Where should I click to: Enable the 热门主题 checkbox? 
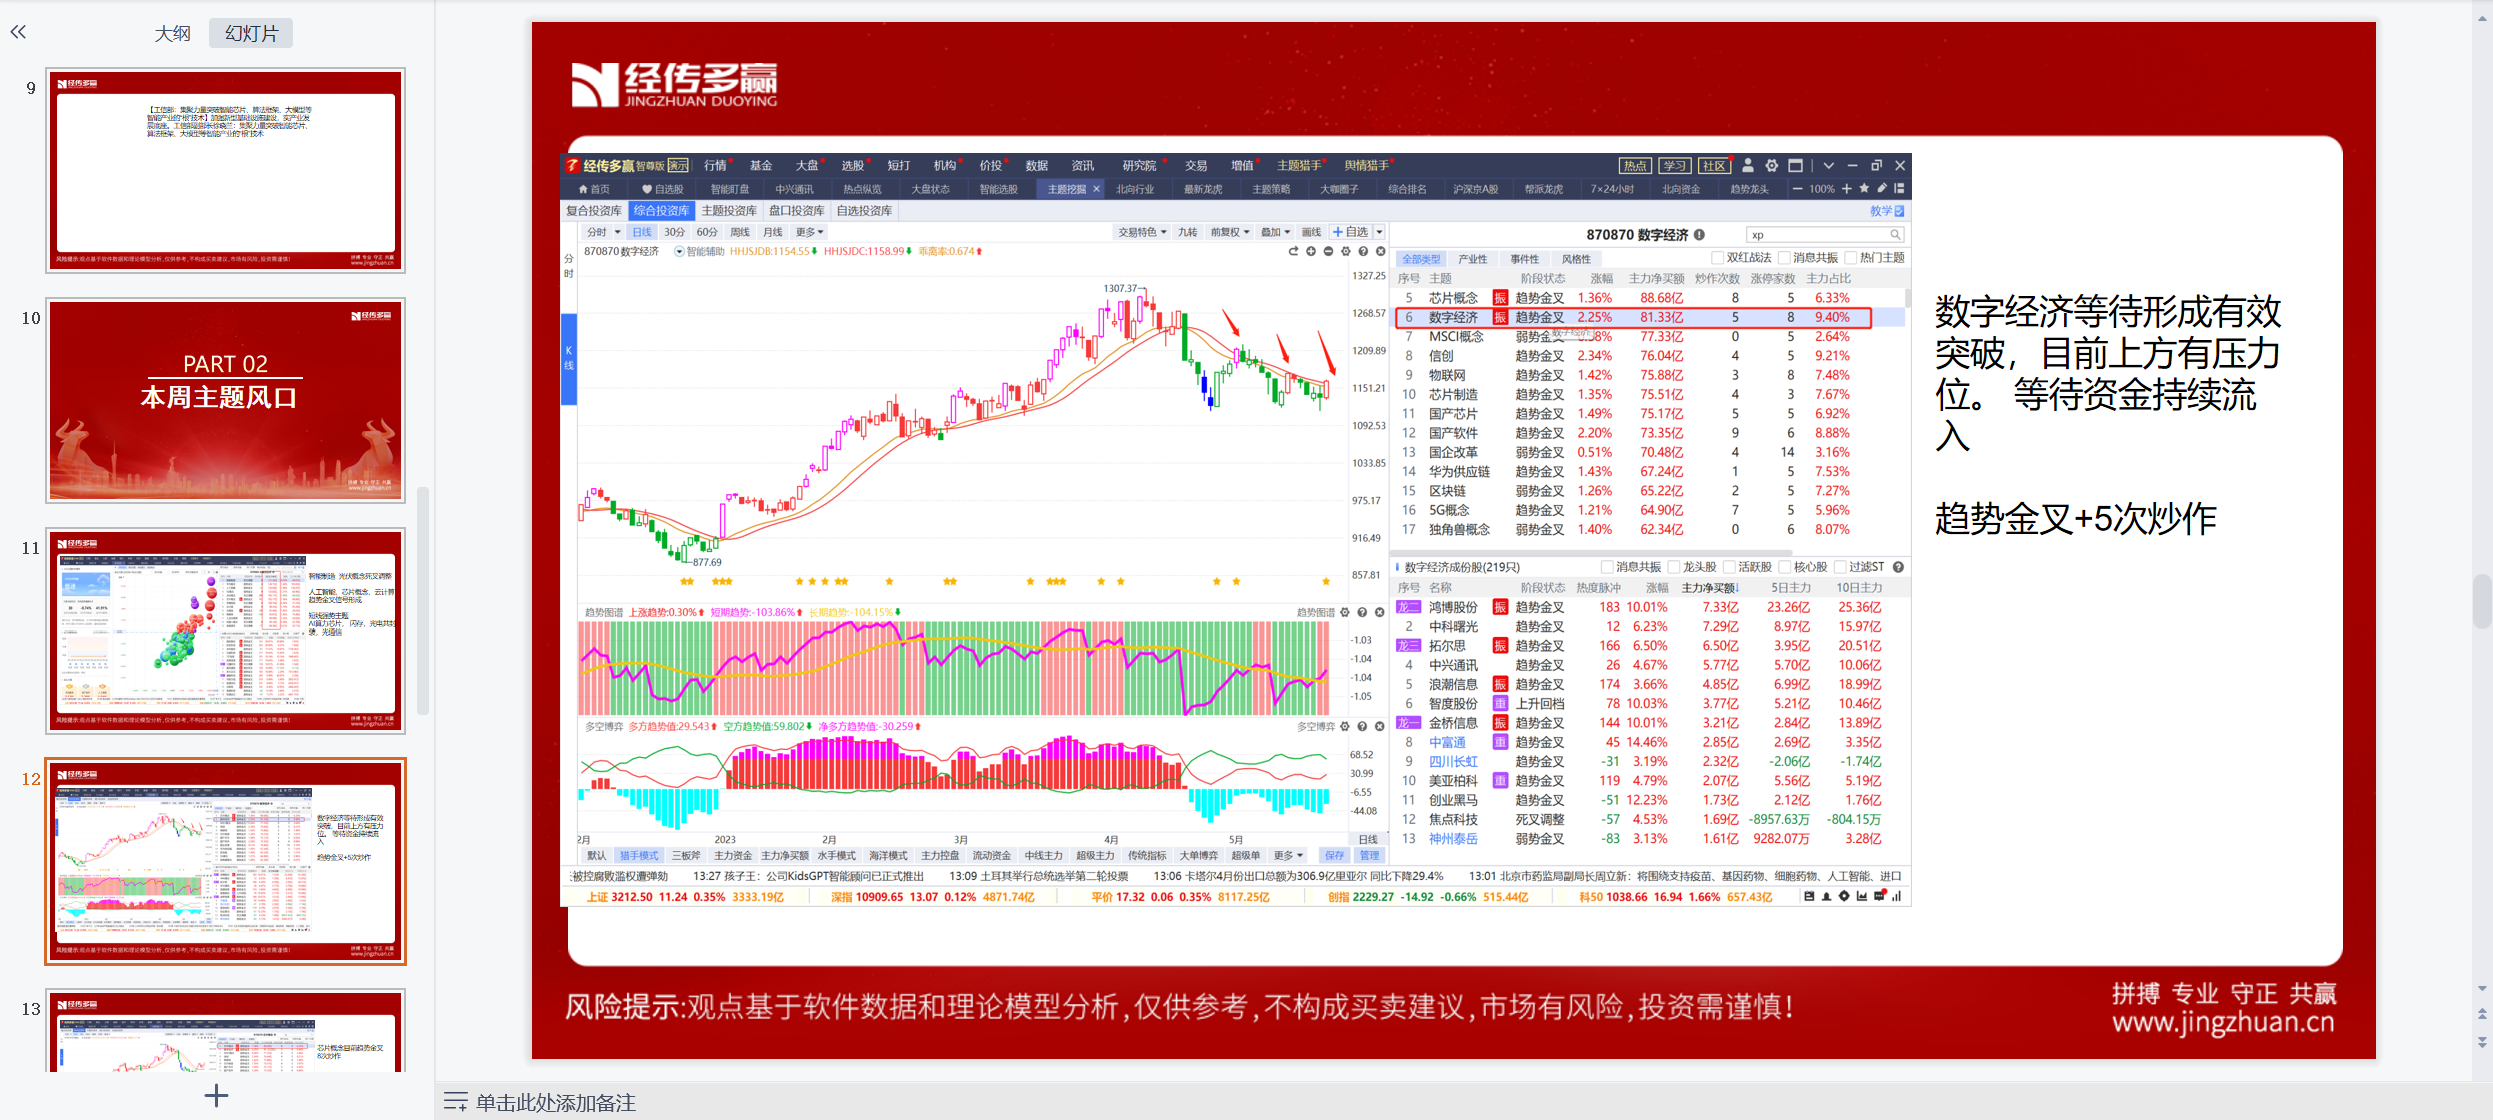[1850, 258]
